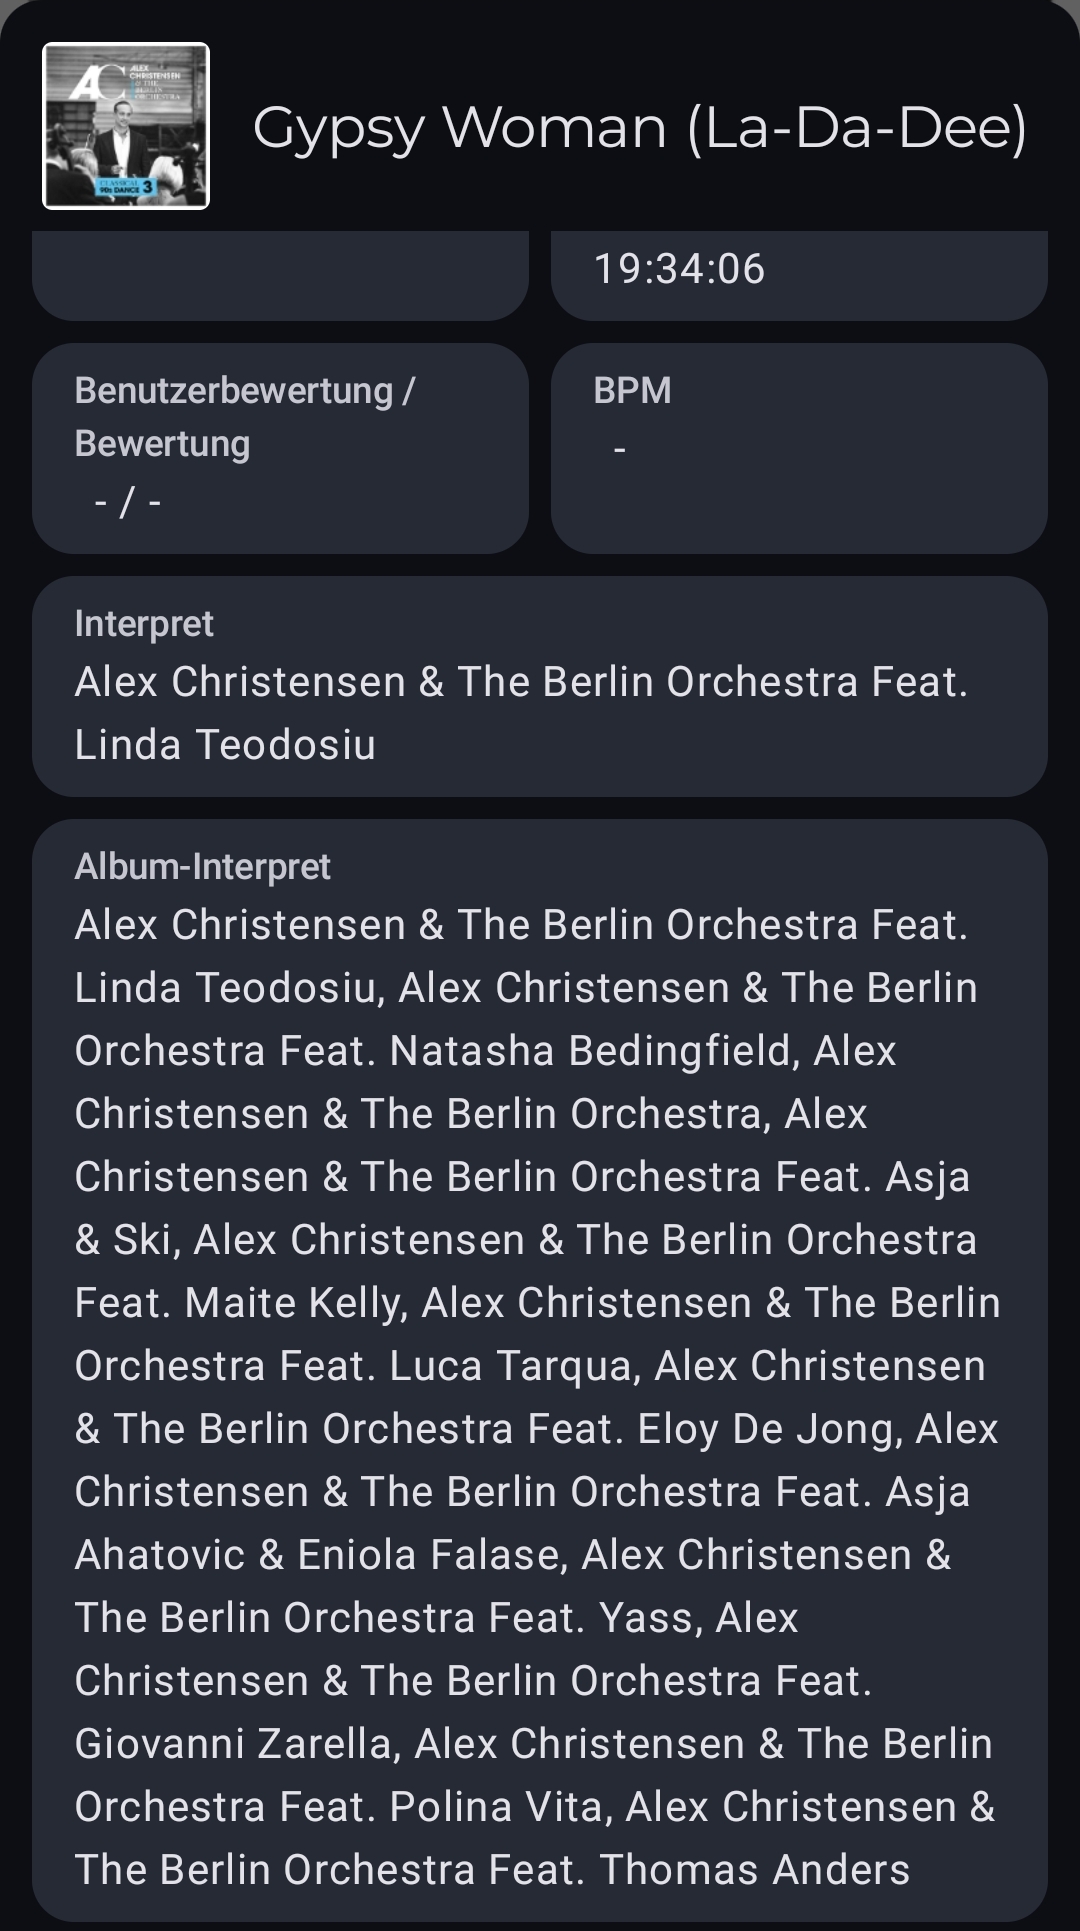Select Eniola Falase in the album artists
Image resolution: width=1080 pixels, height=1931 pixels.
[432, 1555]
